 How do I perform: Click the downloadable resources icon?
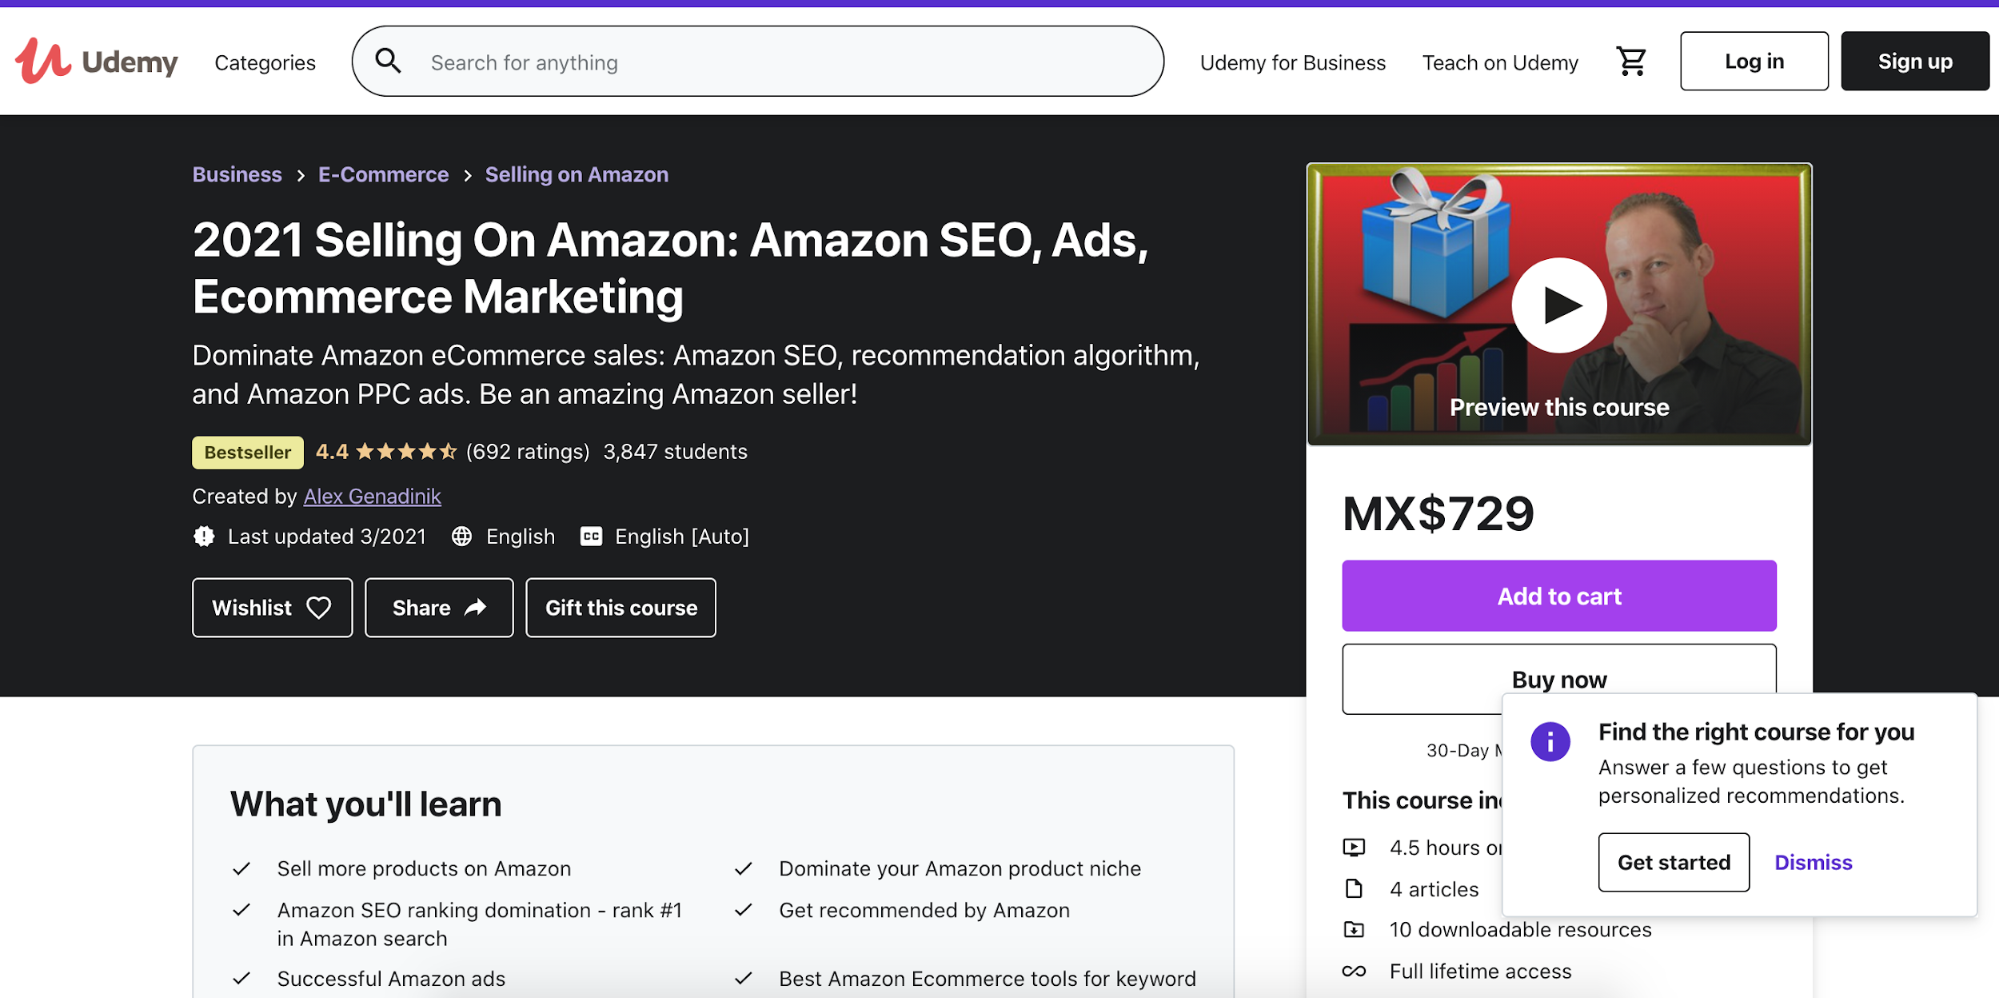tap(1355, 929)
